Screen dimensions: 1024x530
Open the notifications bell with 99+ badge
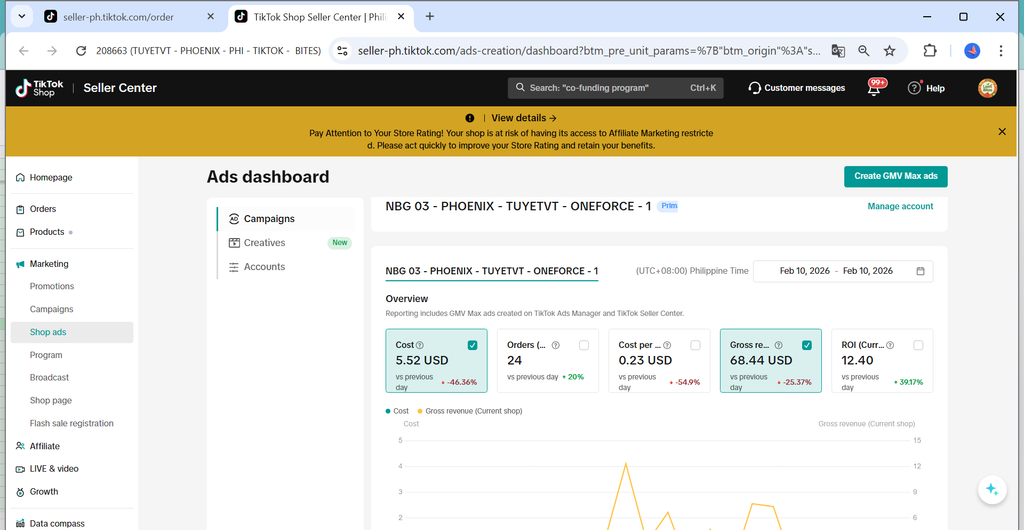(874, 88)
